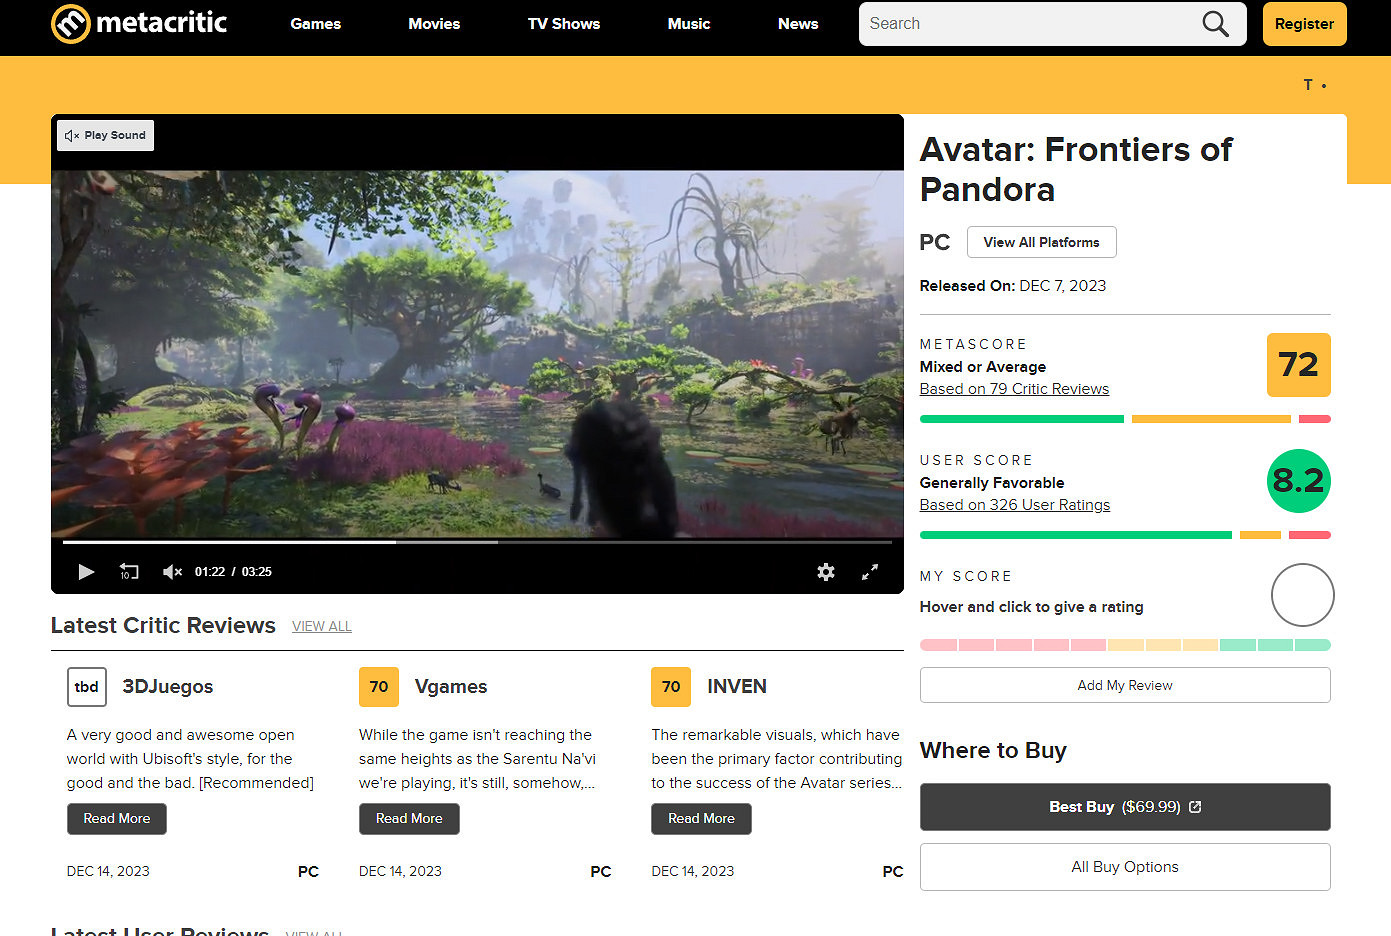Enter fullscreen video mode
This screenshot has width=1391, height=936.
pyautogui.click(x=870, y=572)
